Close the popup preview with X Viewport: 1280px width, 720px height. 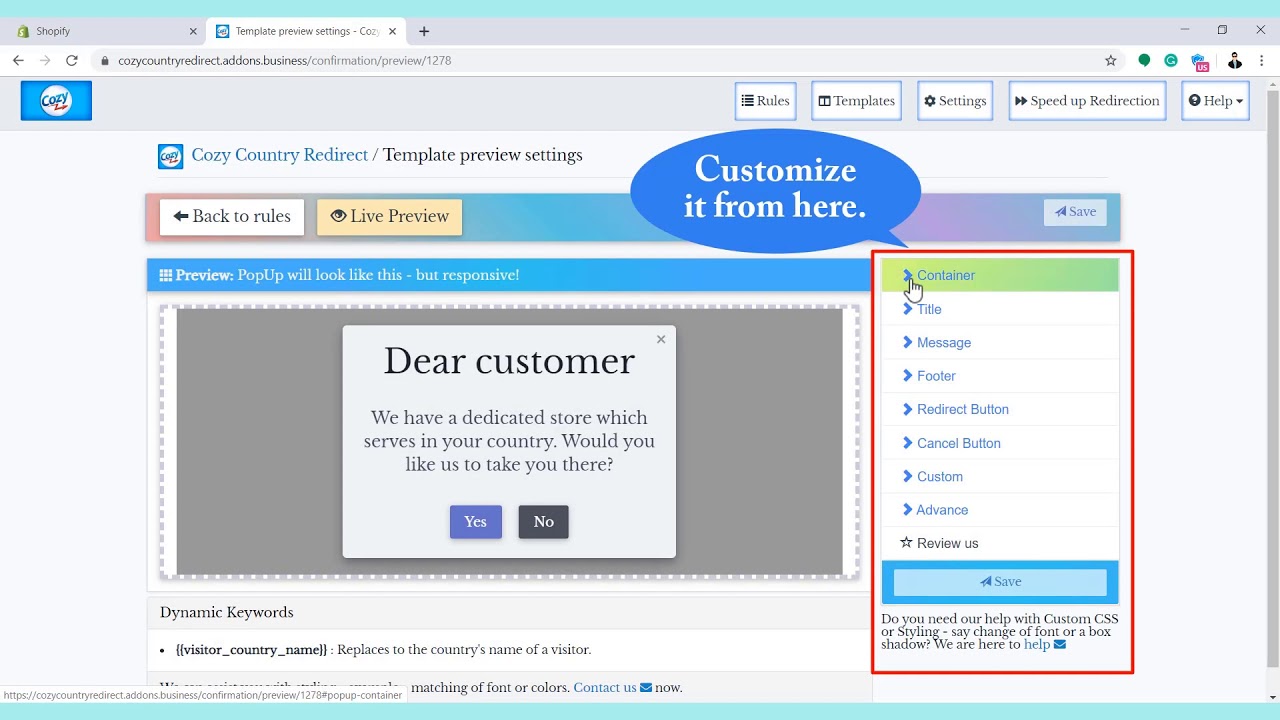(661, 339)
